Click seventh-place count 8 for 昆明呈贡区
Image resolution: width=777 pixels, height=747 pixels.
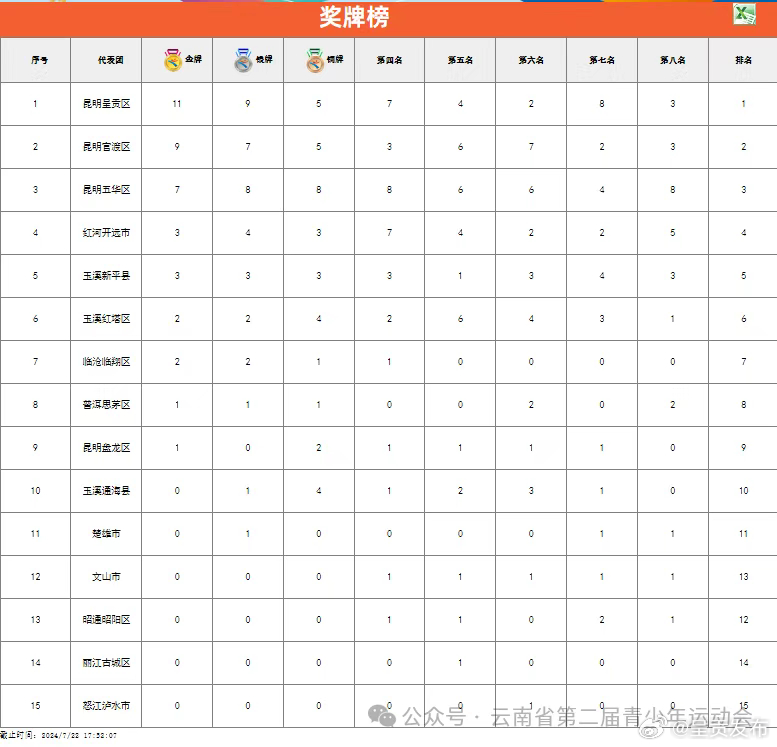[602, 104]
